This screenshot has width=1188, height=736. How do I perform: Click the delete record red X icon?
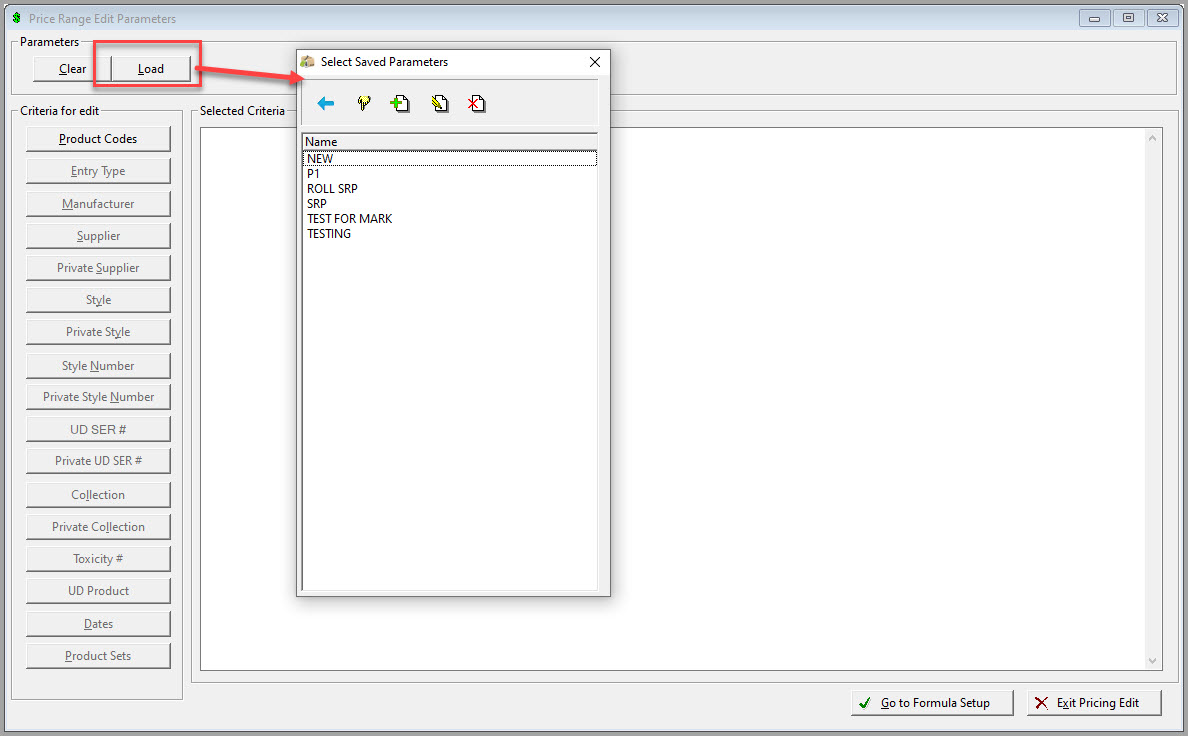coord(477,104)
